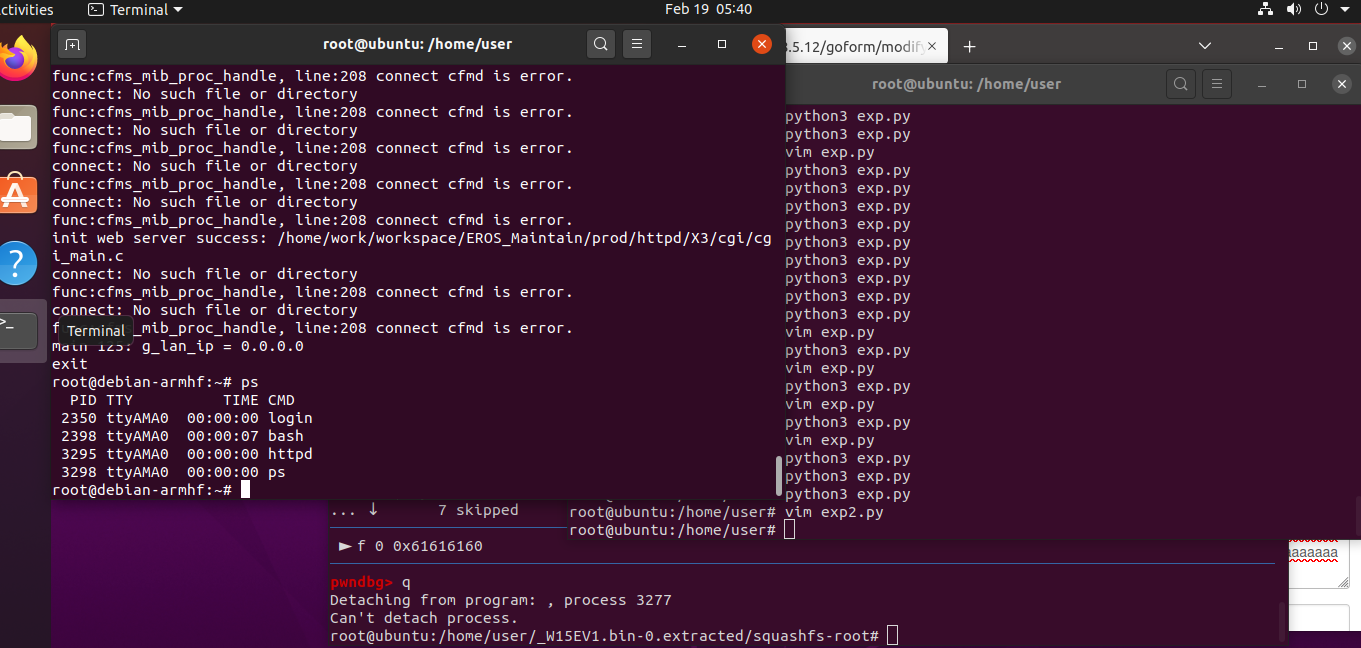The height and width of the screenshot is (648, 1361).
Task: Click 'g_lan_ip = 0.0.0.0' line
Action: (178, 346)
